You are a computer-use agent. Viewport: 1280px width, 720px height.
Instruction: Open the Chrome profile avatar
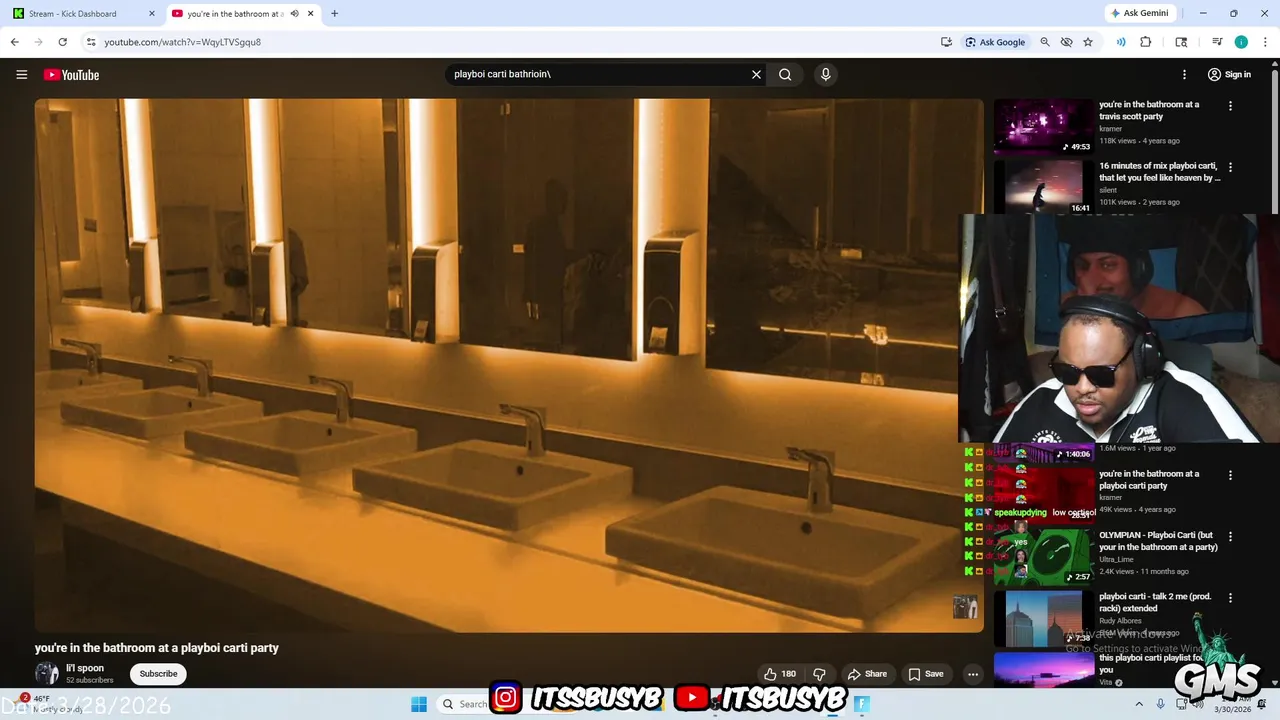[x=1241, y=42]
